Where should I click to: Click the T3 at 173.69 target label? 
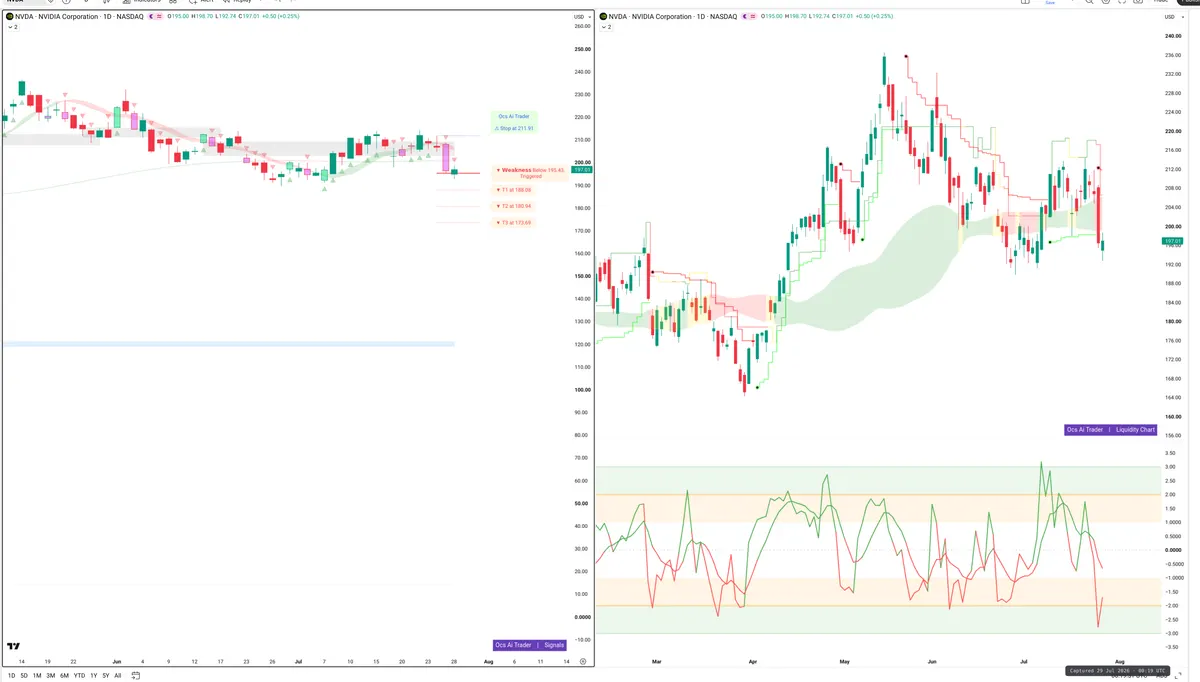coord(514,223)
